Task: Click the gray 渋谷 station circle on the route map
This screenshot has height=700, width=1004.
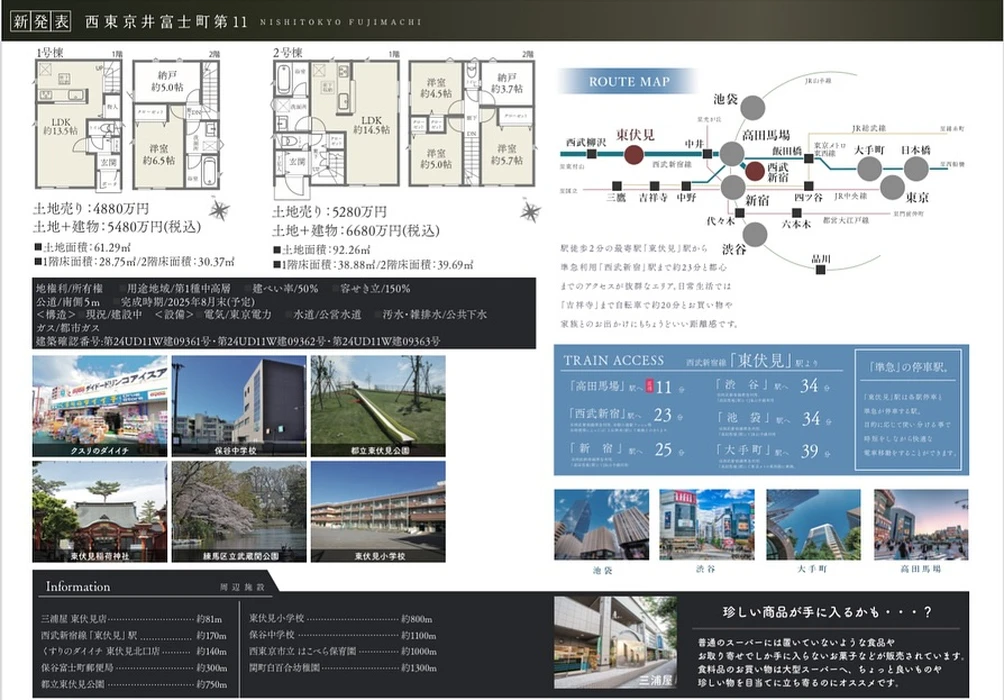Action: pos(755,234)
